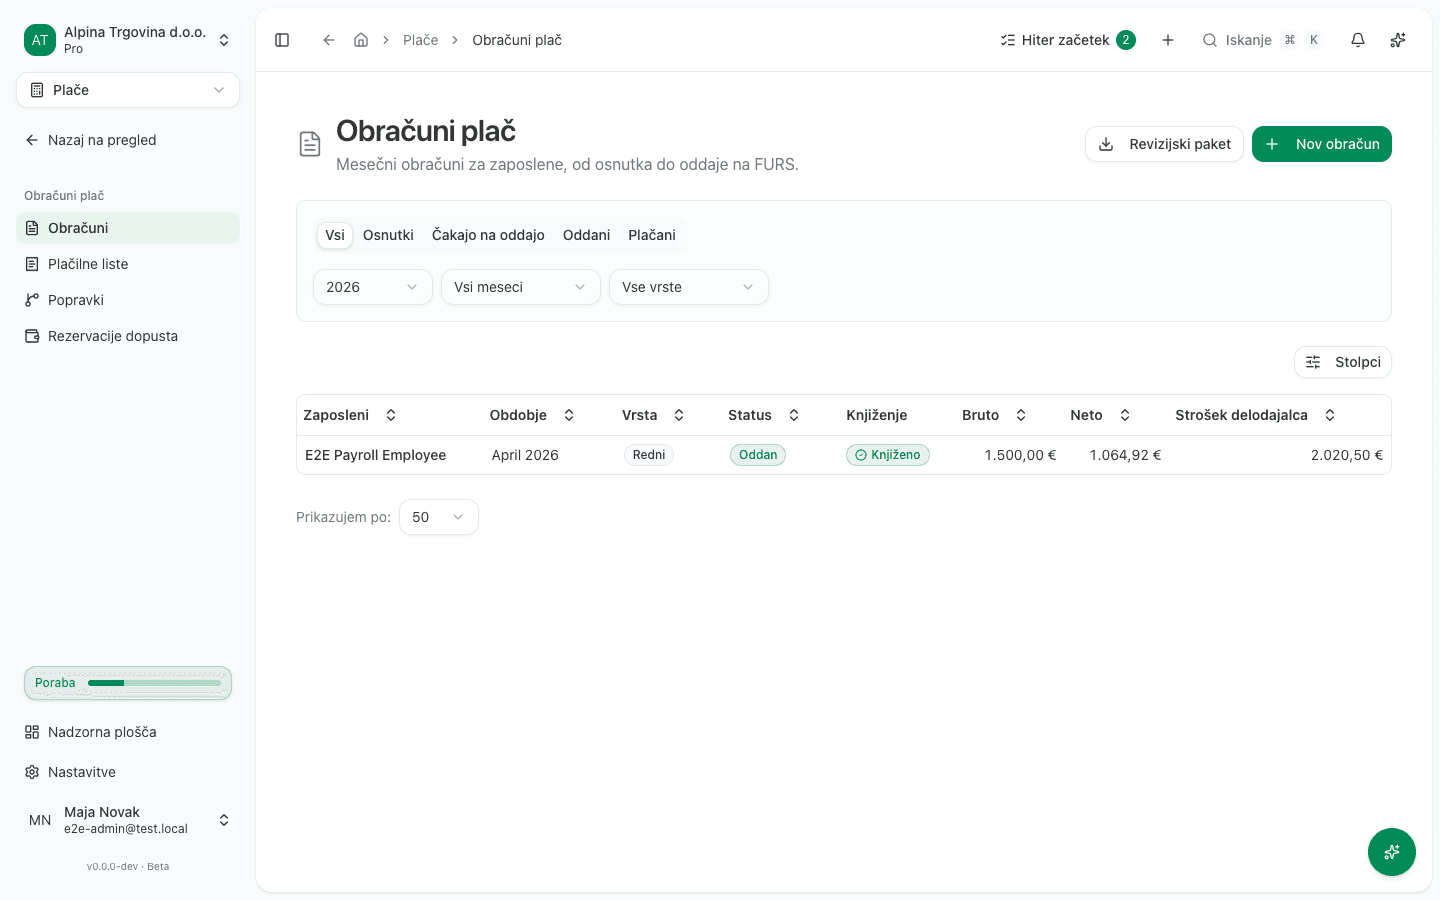The width and height of the screenshot is (1440, 900).
Task: Click the Poraba usage progress bar
Action: click(128, 683)
